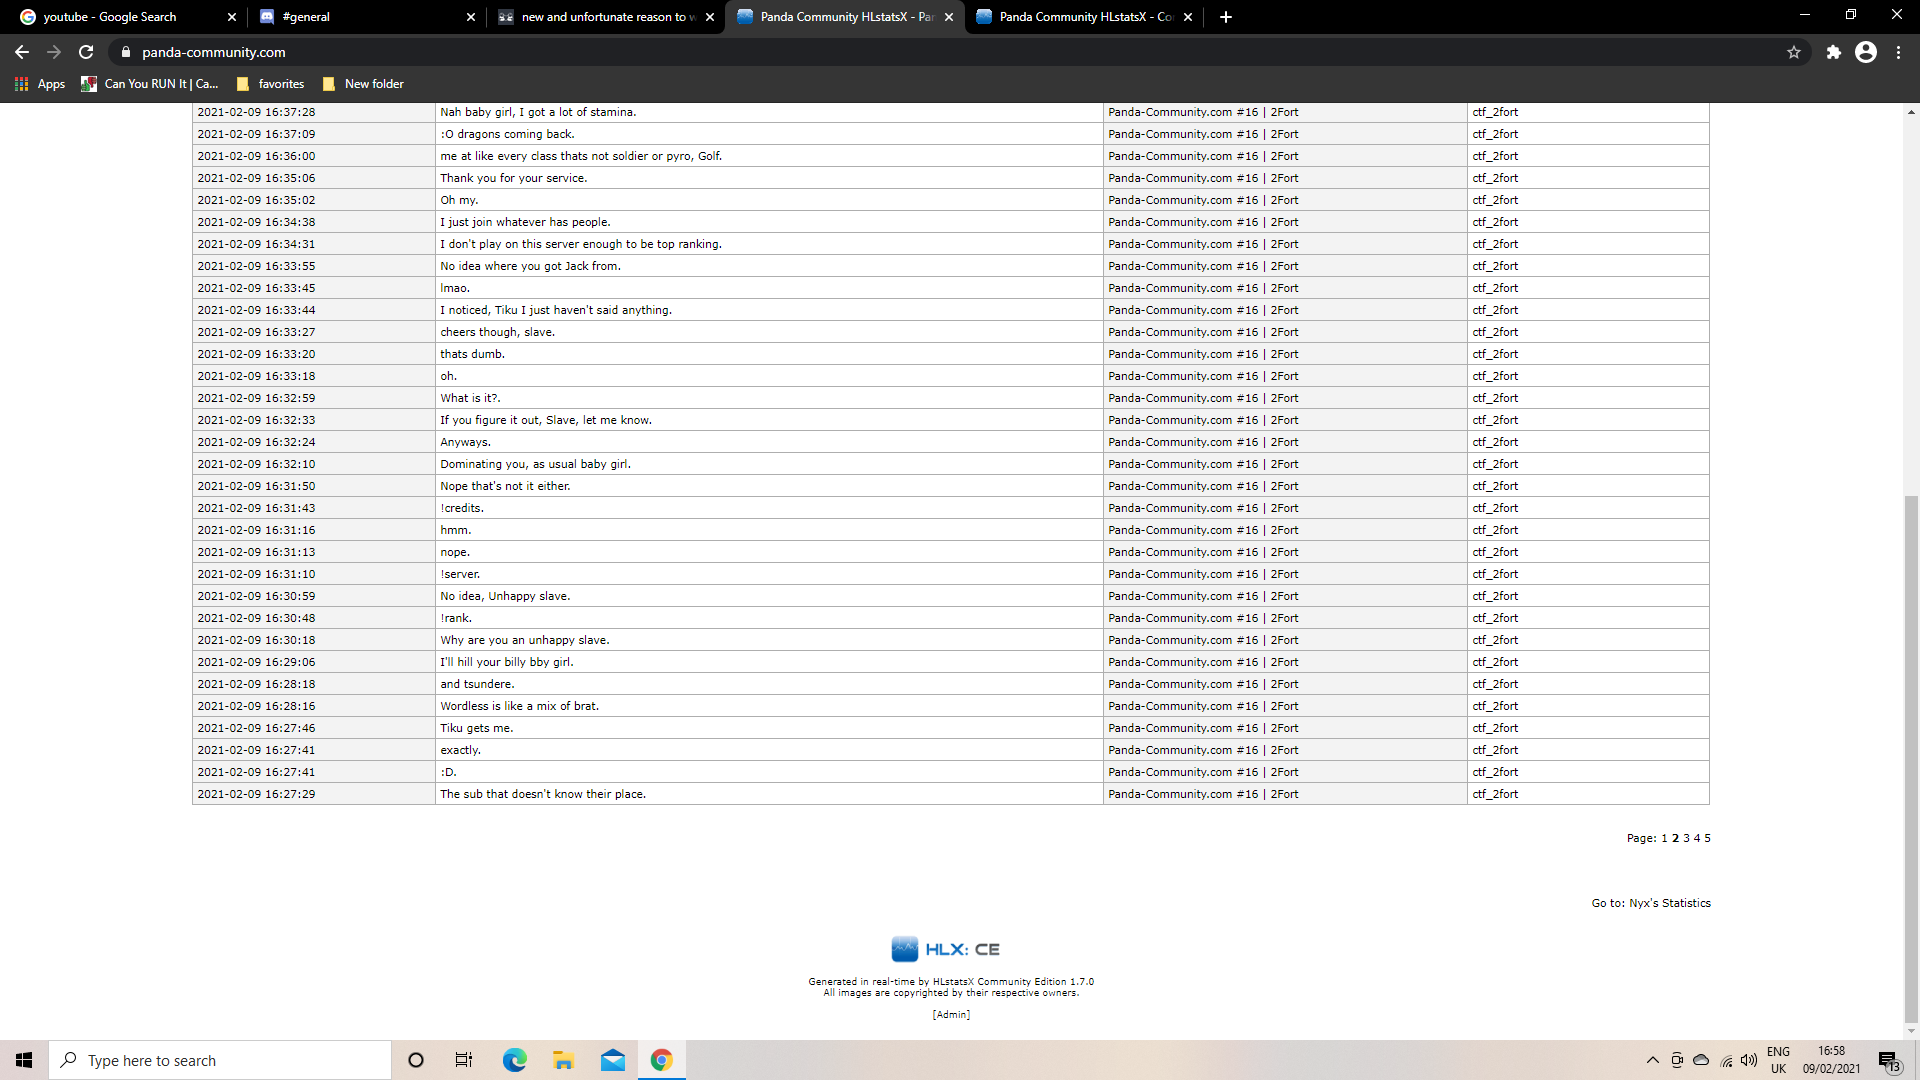This screenshot has width=1920, height=1080.
Task: Open File Explorer from taskbar
Action: (563, 1060)
